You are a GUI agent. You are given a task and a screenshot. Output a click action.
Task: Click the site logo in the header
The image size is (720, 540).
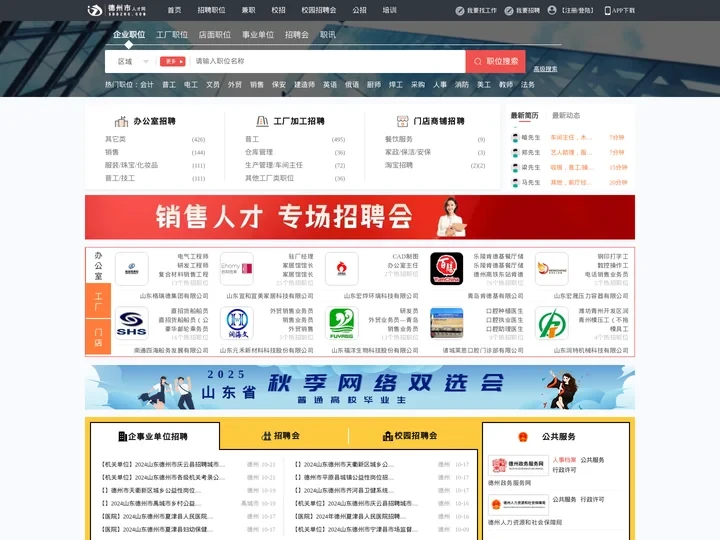point(117,10)
